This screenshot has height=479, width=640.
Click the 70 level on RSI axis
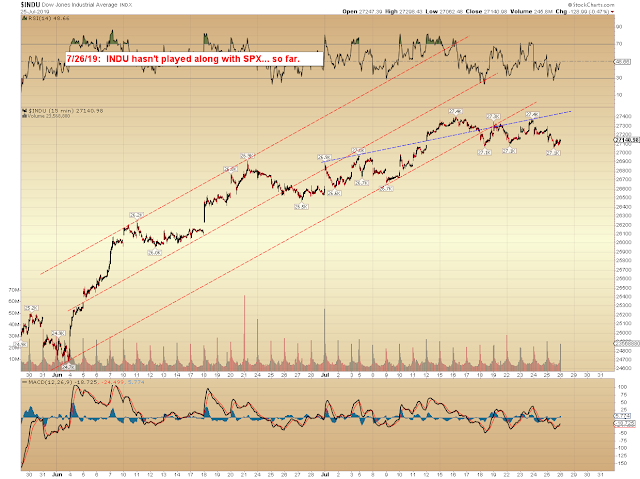619,44
